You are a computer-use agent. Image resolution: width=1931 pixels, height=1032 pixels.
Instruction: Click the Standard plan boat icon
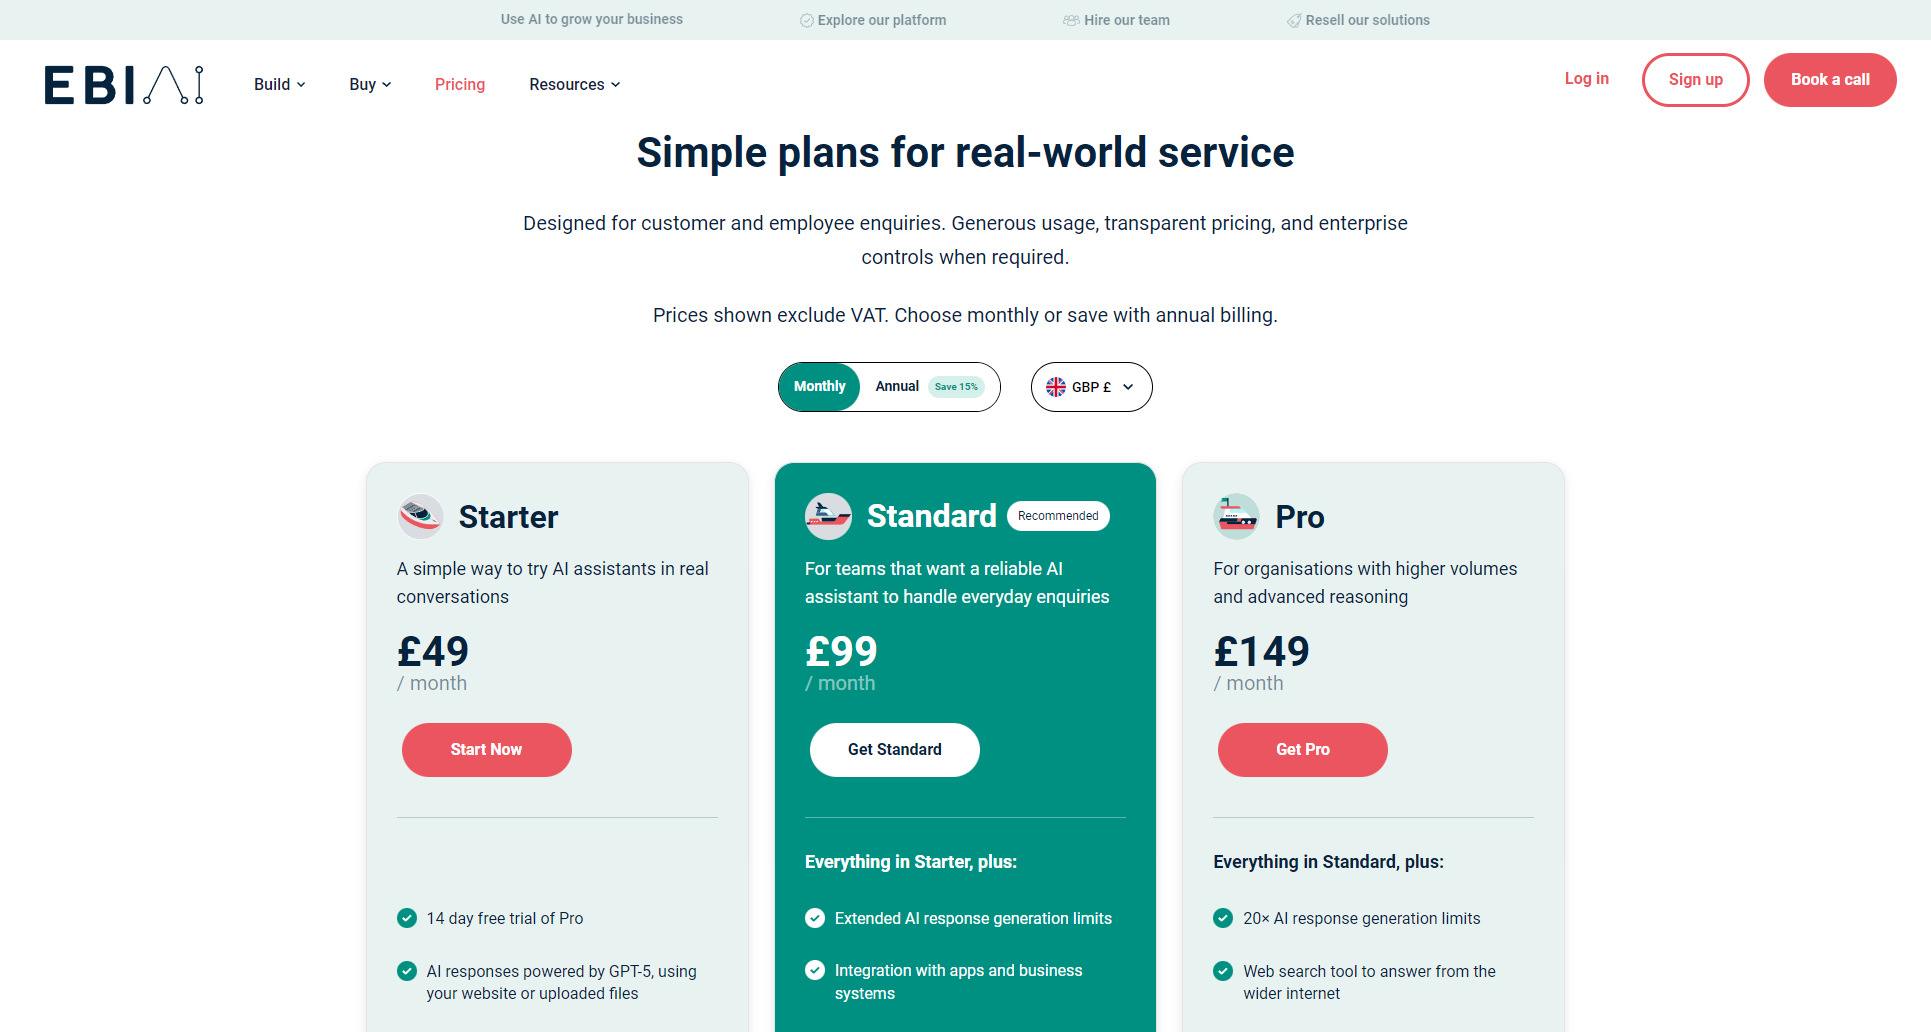click(828, 516)
